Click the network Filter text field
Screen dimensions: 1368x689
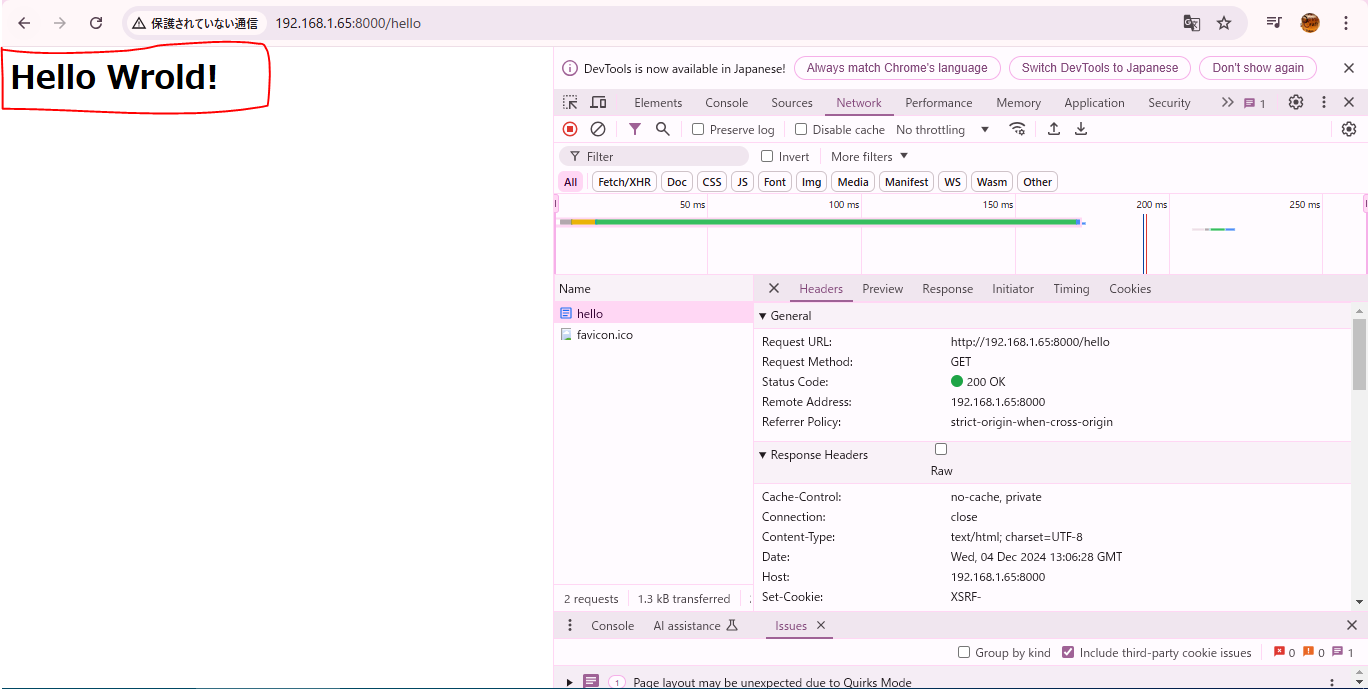[x=654, y=156]
